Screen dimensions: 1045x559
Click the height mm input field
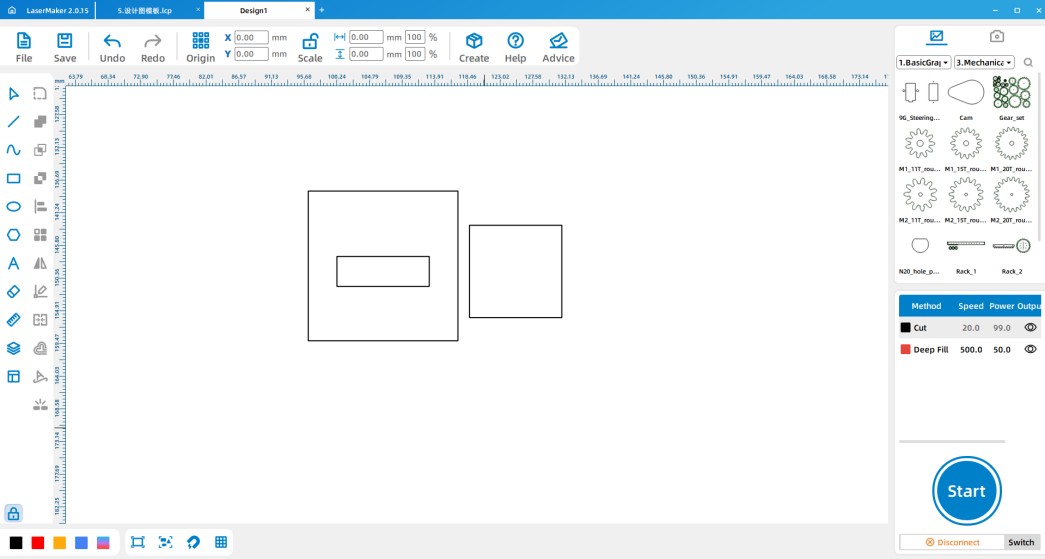367,54
